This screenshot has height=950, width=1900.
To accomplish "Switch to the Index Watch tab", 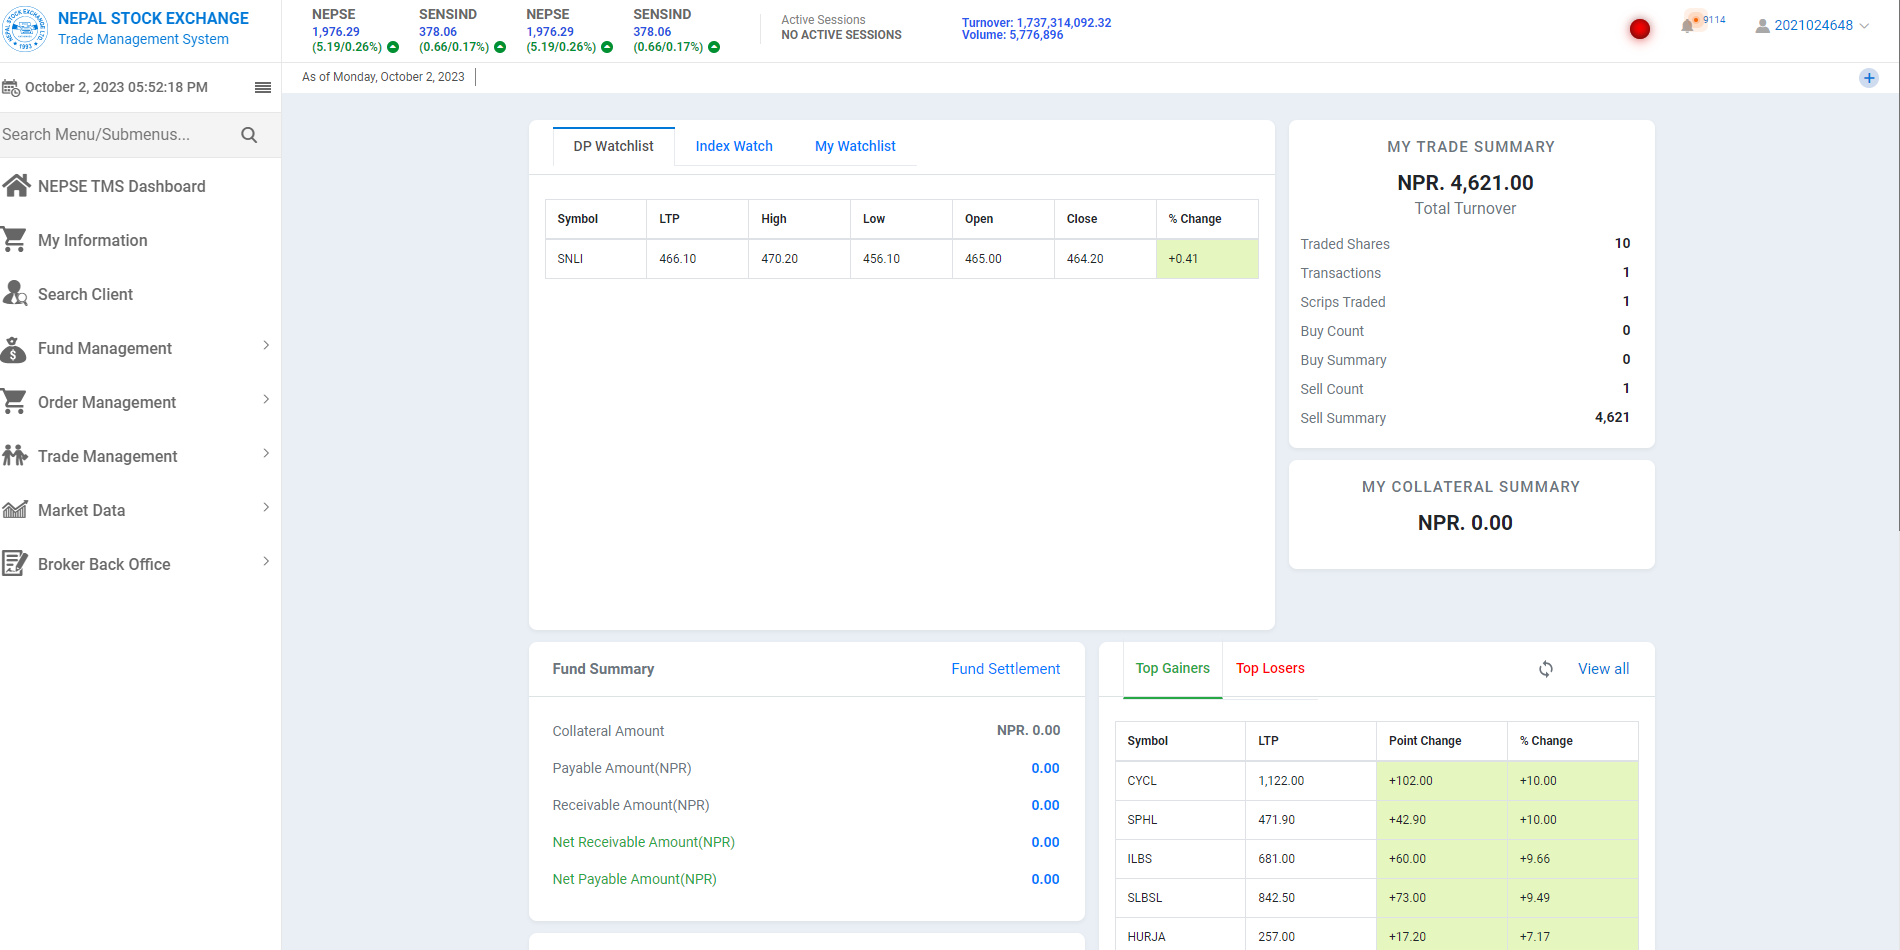I will (734, 146).
